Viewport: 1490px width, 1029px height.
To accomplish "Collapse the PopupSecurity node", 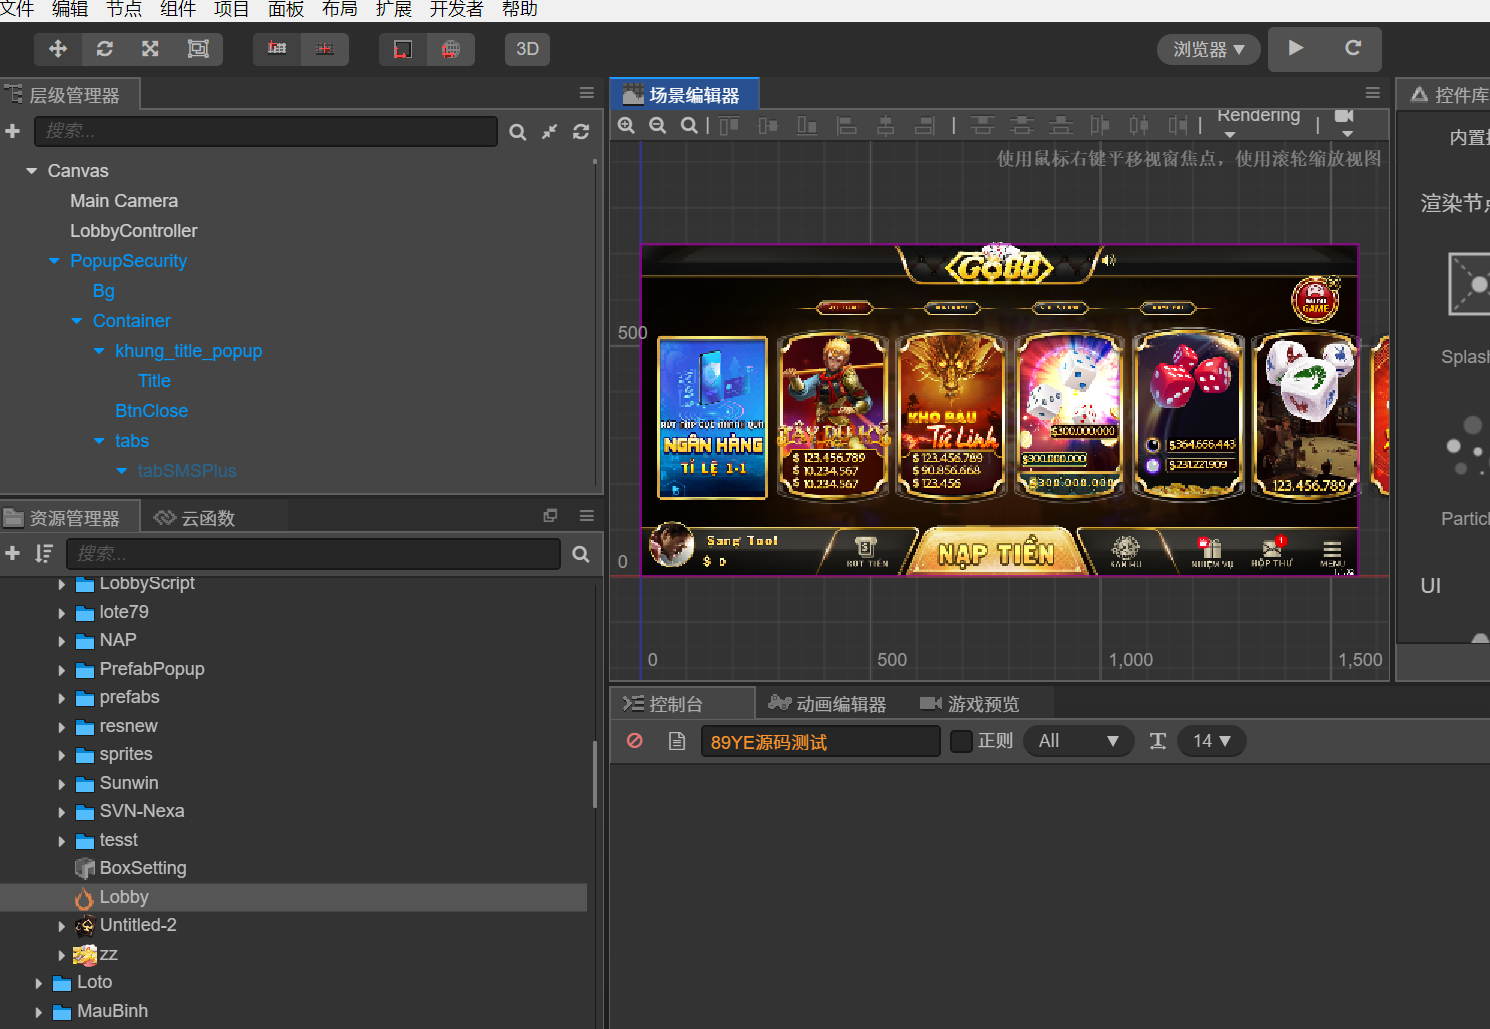I will point(54,261).
